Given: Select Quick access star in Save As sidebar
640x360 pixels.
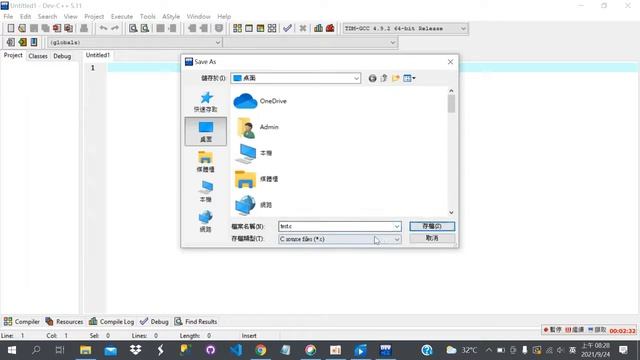Looking at the screenshot, I should [206, 102].
